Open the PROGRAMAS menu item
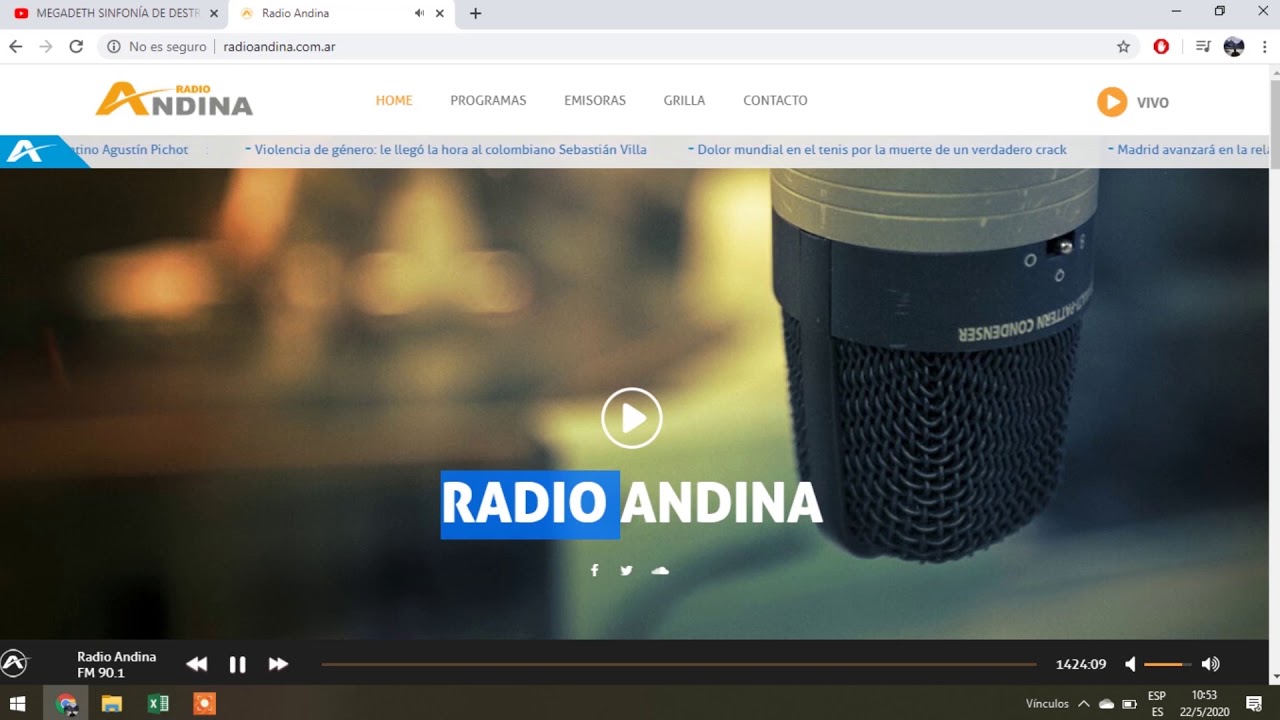The image size is (1280, 720). point(488,100)
